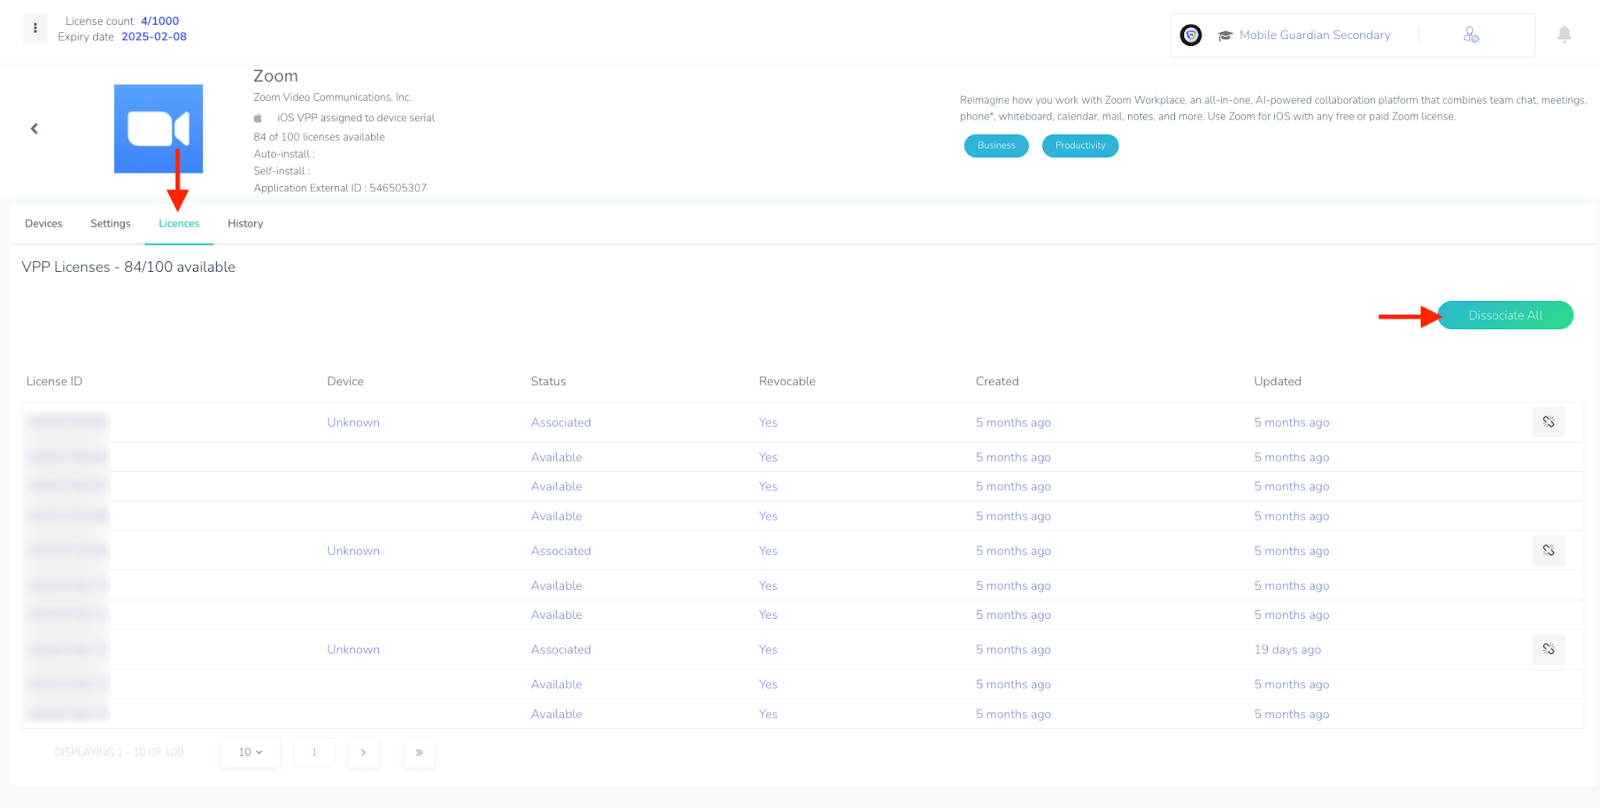Click 'Application External ID : 546505307' text

tap(340, 188)
